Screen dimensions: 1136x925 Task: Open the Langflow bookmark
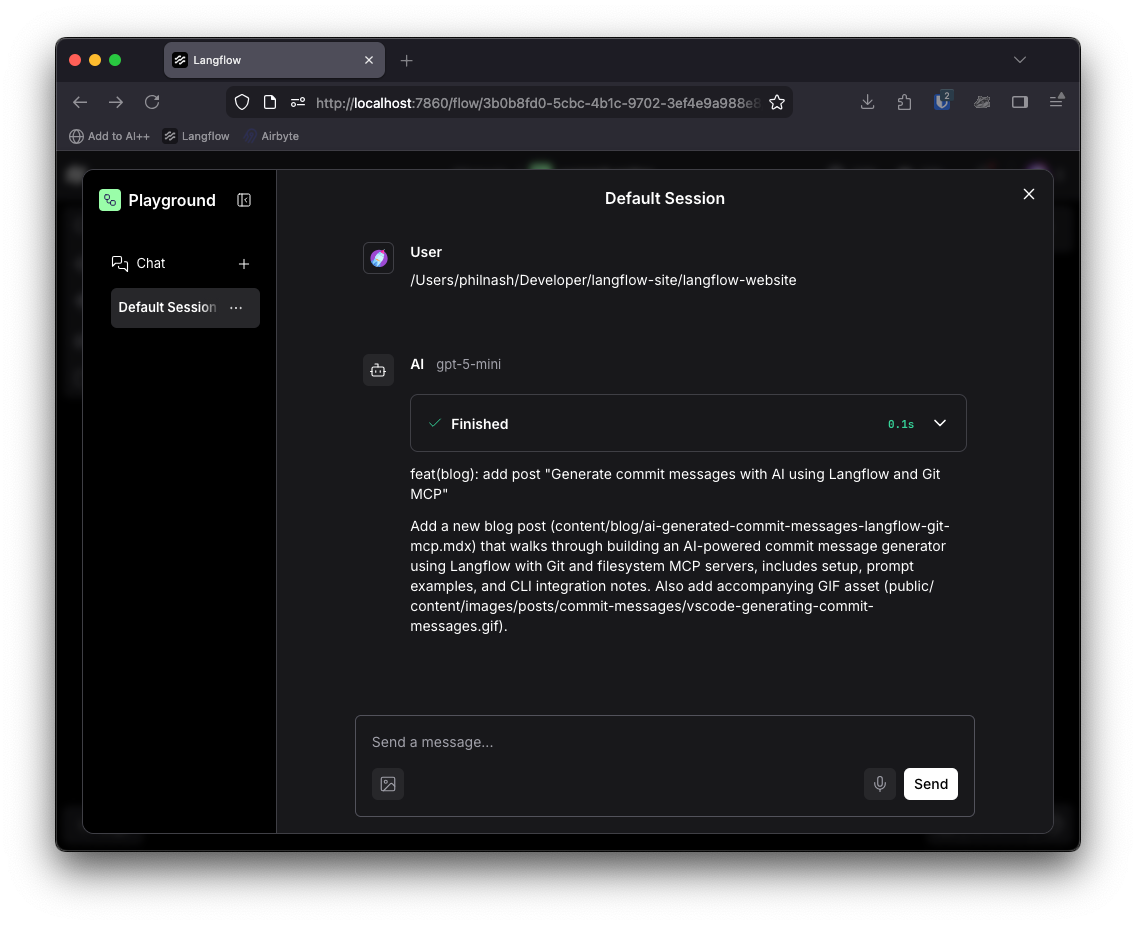tap(197, 136)
